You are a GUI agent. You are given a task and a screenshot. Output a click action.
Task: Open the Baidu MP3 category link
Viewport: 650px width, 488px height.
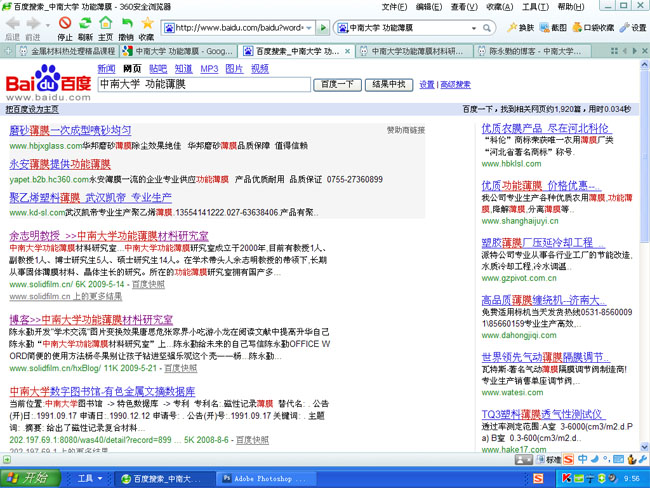209,68
